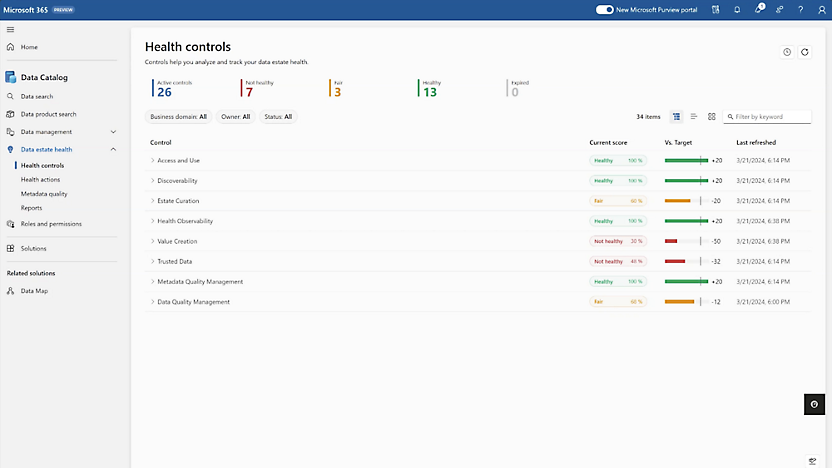Open the hamburger navigation menu
This screenshot has width=832, height=468.
pos(10,30)
